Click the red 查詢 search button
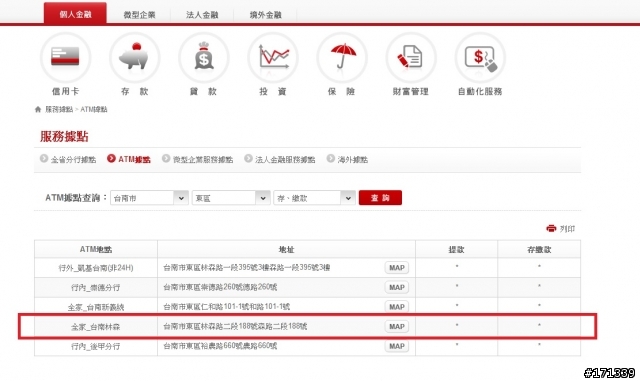The height and width of the screenshot is (381, 640). click(380, 198)
